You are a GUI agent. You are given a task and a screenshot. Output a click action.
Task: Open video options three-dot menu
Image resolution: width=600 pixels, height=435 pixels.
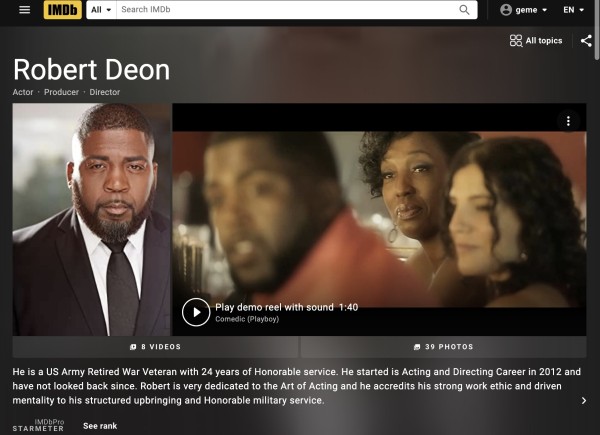click(x=568, y=121)
